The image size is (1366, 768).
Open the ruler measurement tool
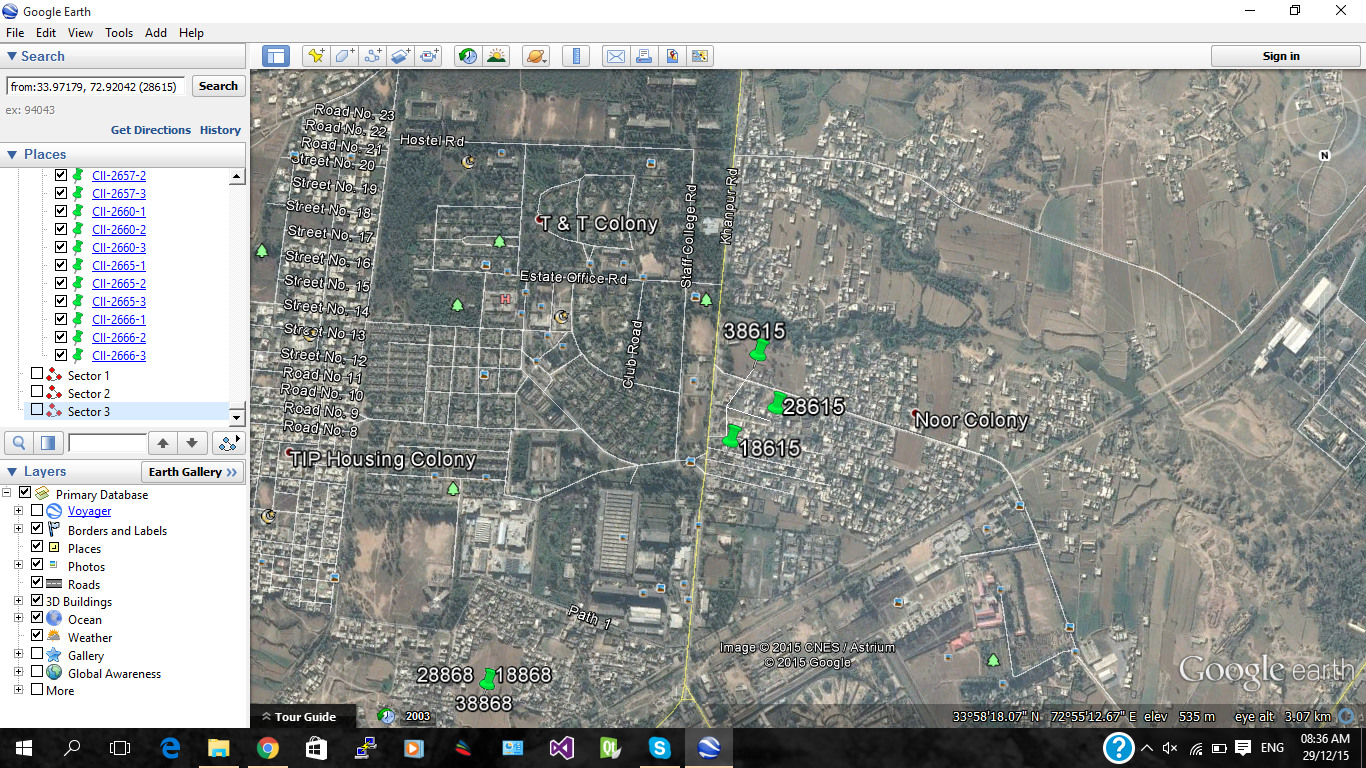pos(576,56)
